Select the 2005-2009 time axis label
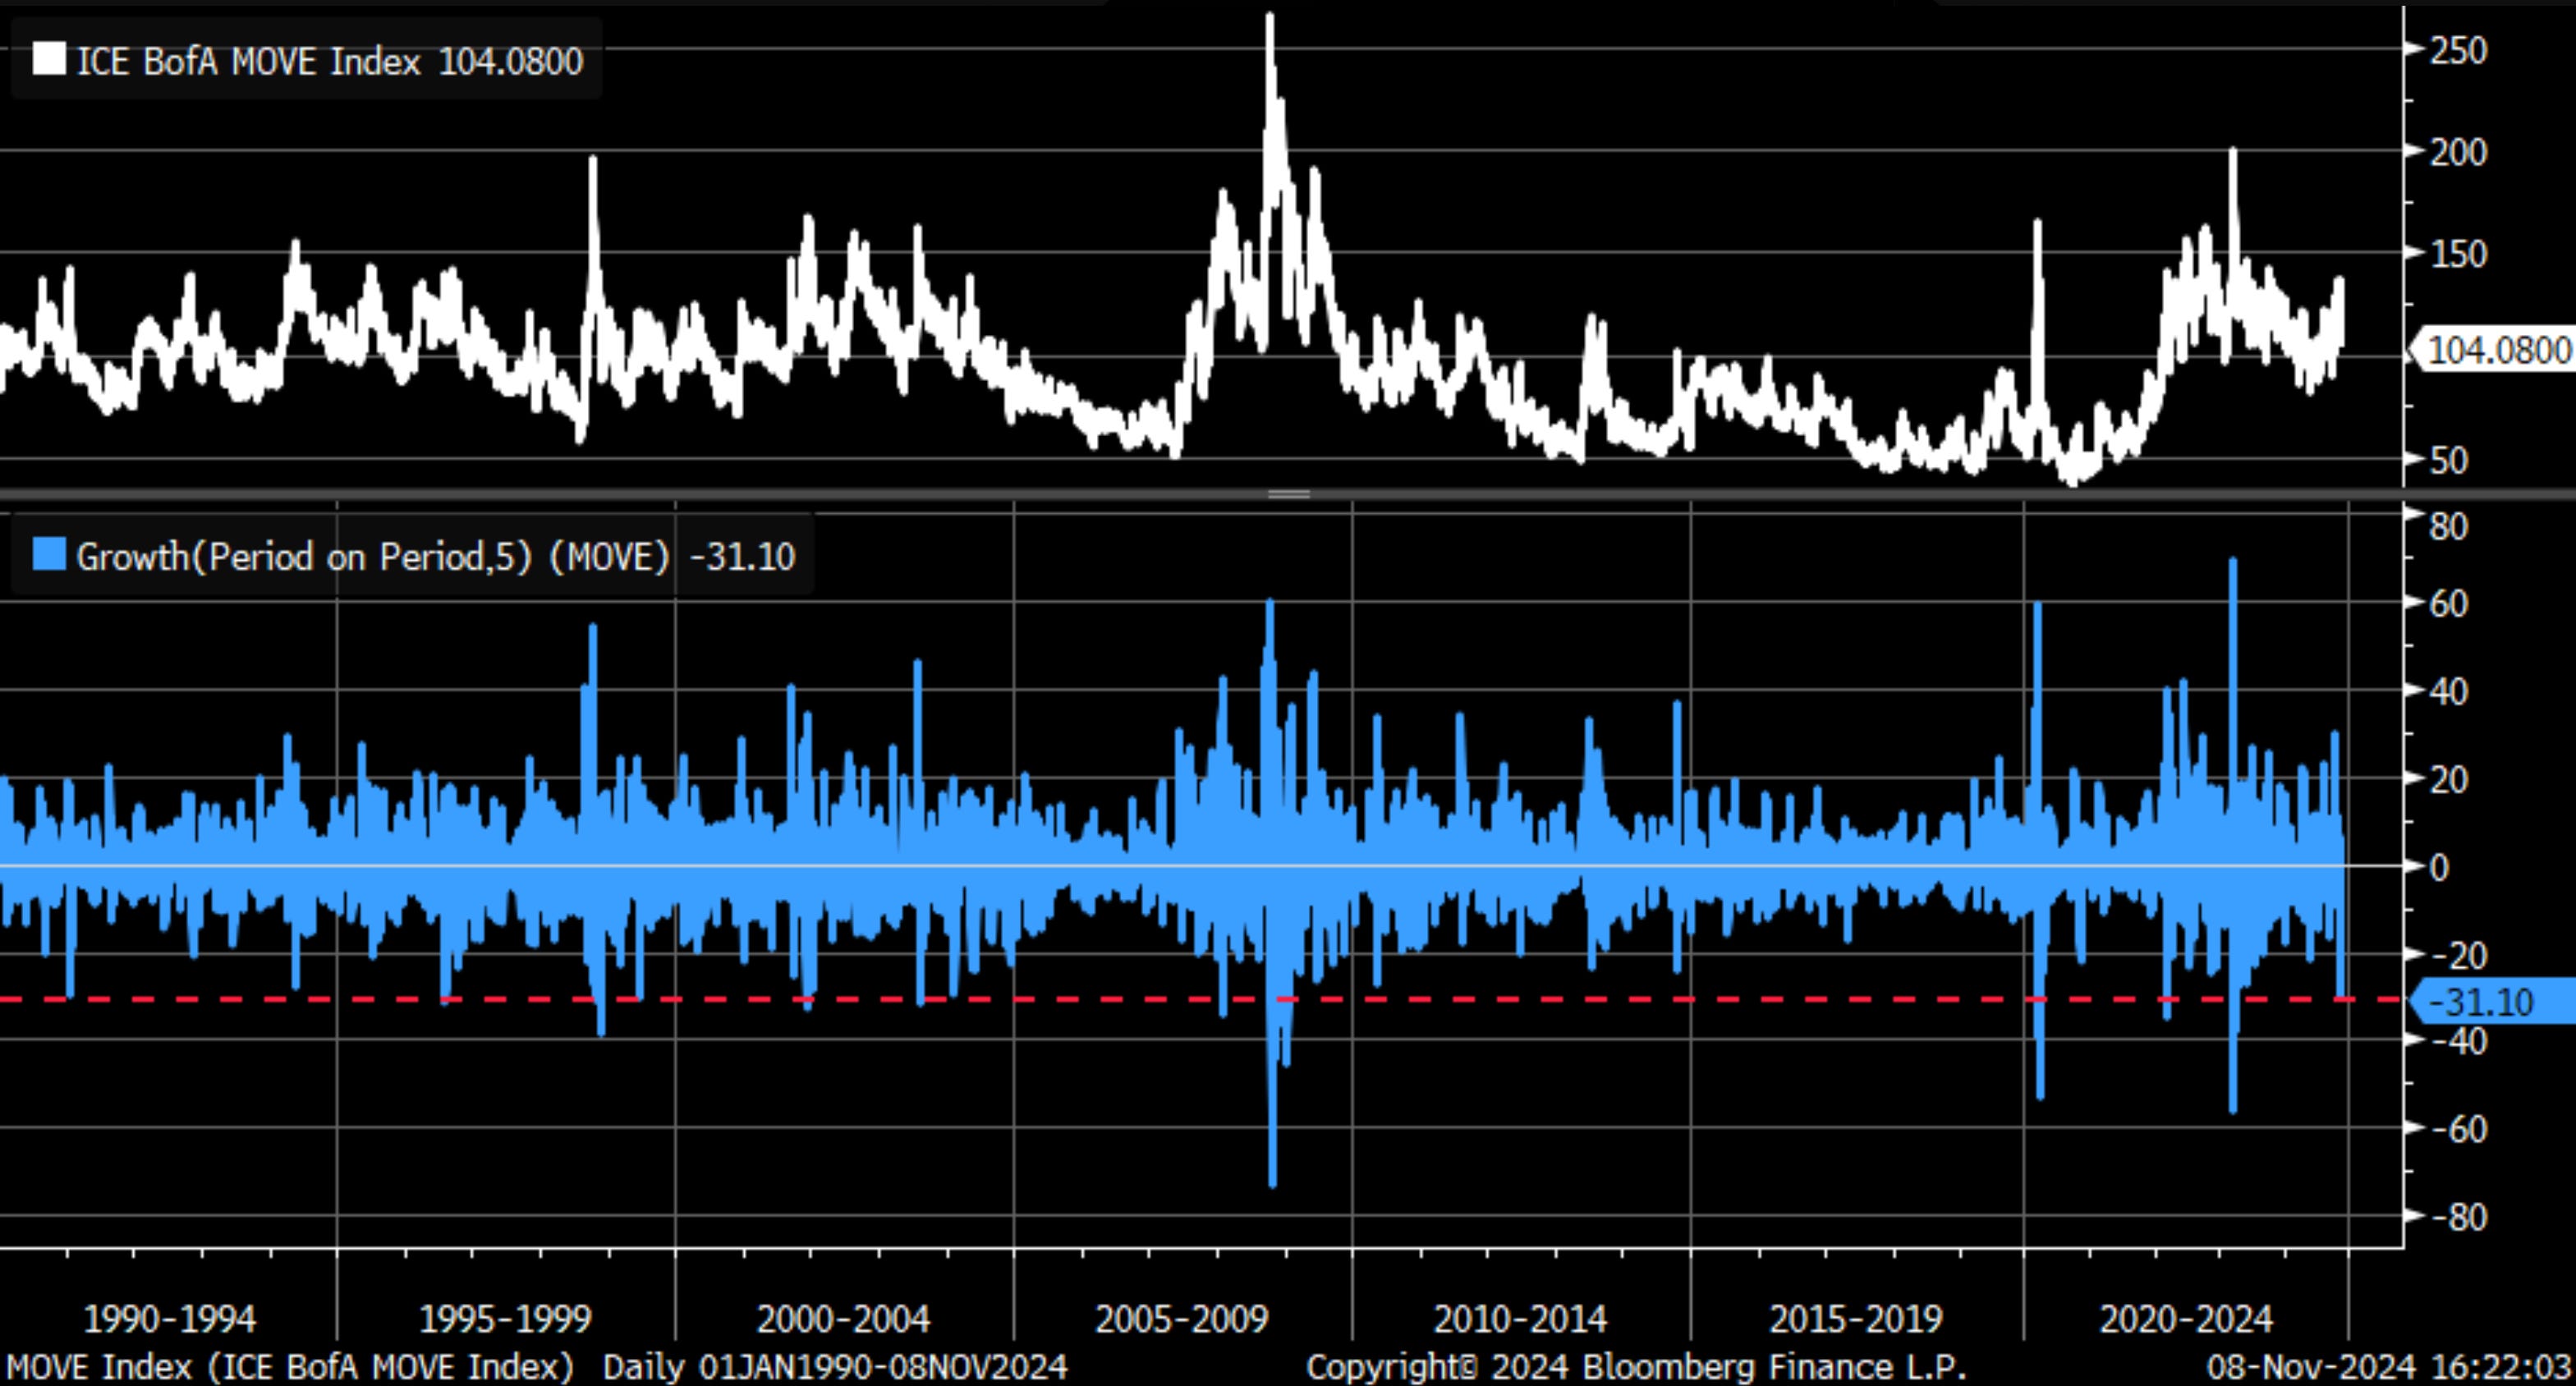 (x=1182, y=1319)
